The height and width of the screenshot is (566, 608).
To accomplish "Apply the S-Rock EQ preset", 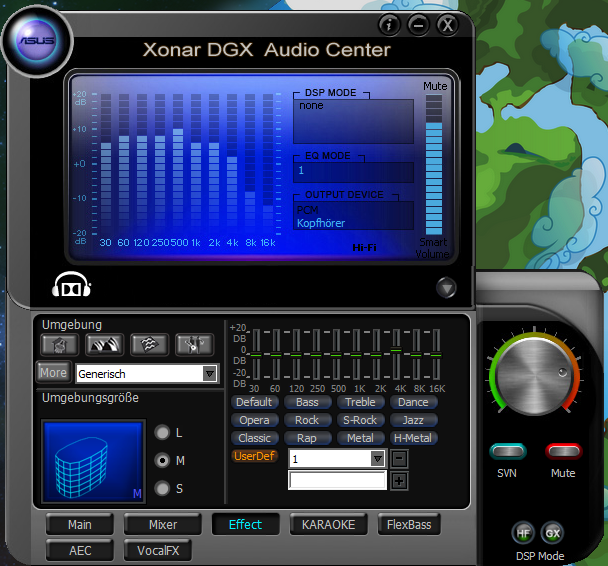I will [360, 420].
